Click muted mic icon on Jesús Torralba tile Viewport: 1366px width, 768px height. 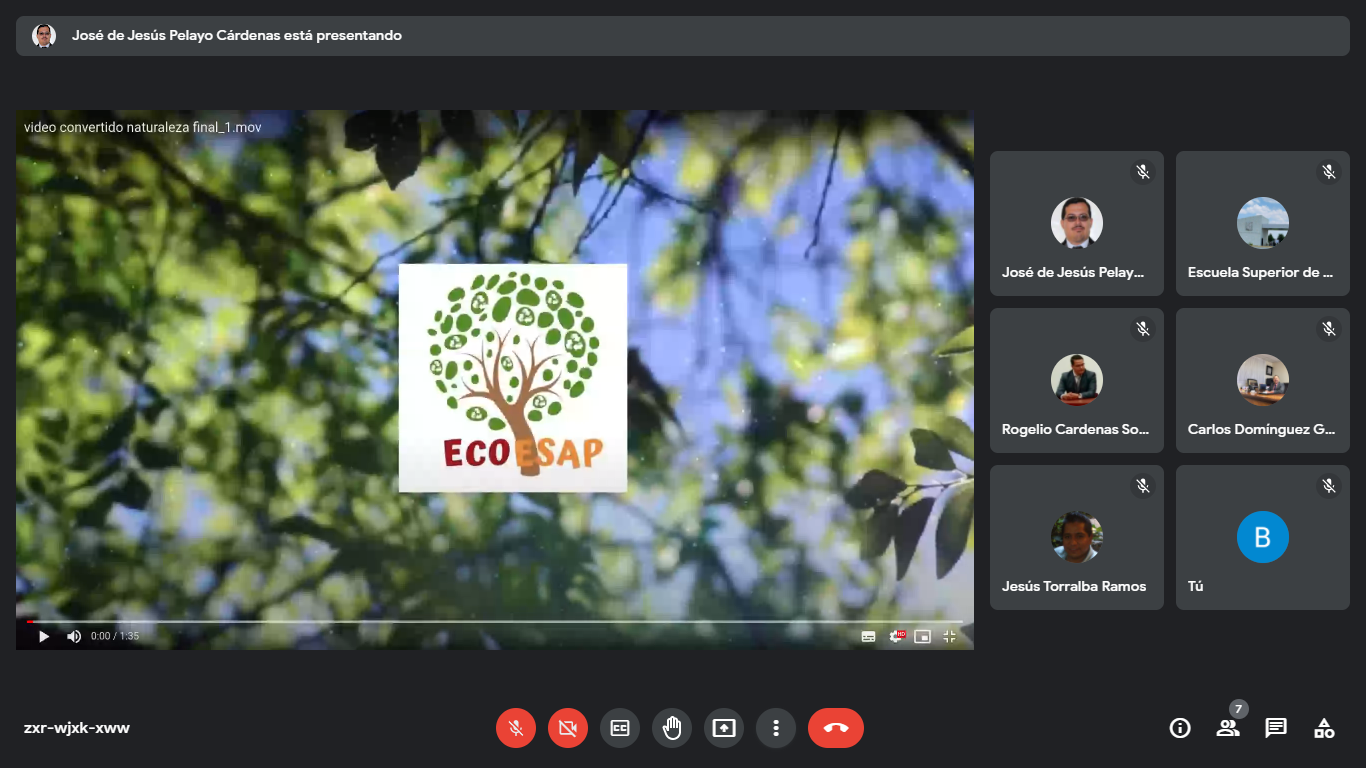tap(1143, 486)
